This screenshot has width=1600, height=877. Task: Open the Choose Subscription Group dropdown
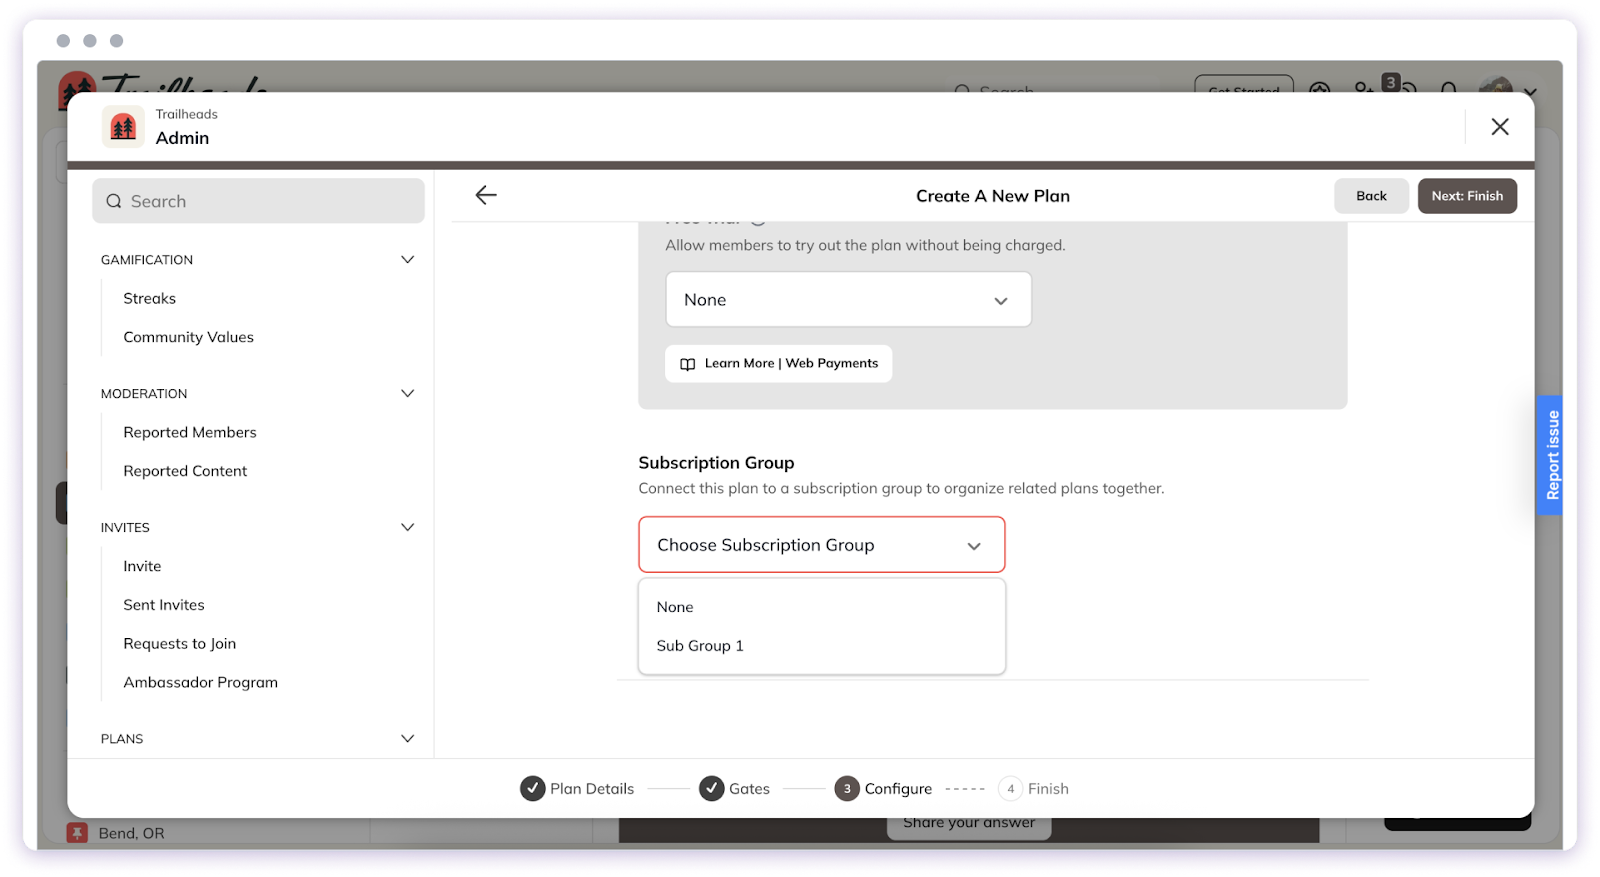pos(821,545)
